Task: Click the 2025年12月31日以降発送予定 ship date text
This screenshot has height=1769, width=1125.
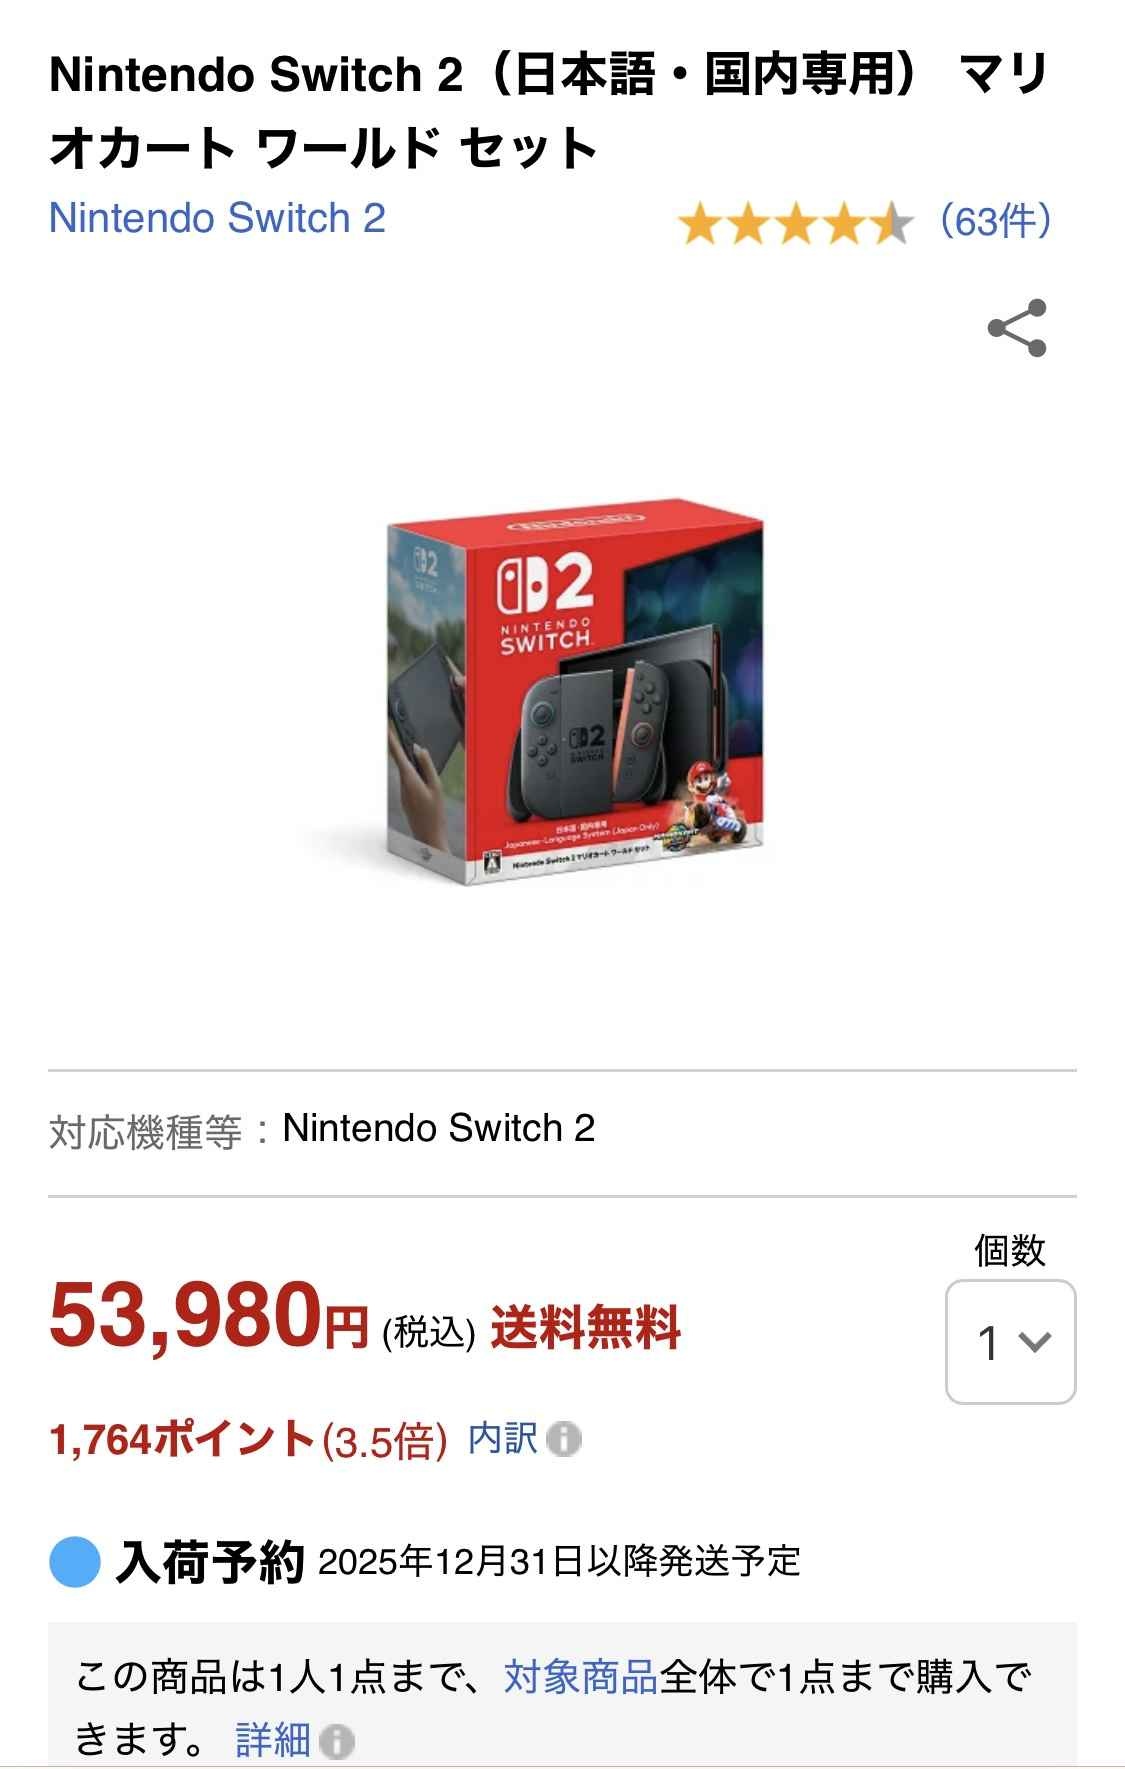Action: click(x=559, y=1561)
